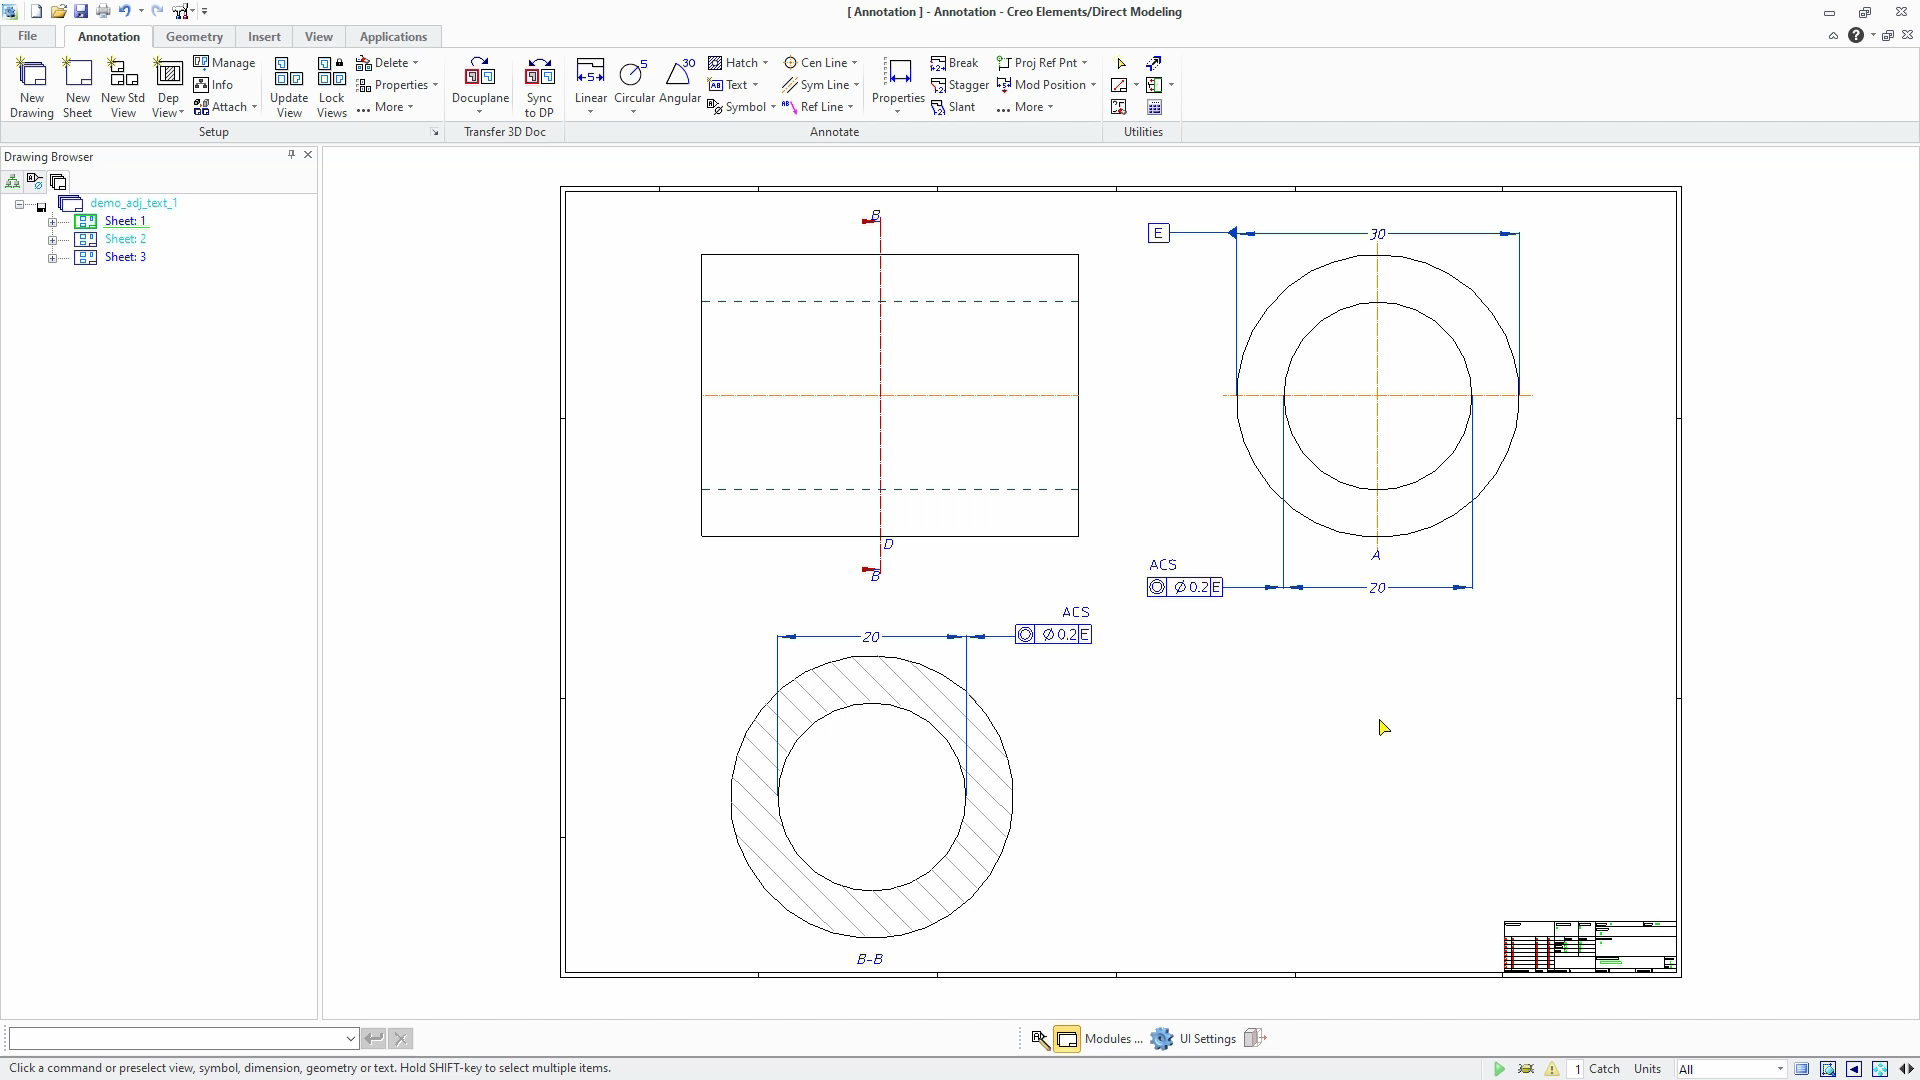Open the All filter combo box
This screenshot has width=1920, height=1080.
(1731, 1069)
